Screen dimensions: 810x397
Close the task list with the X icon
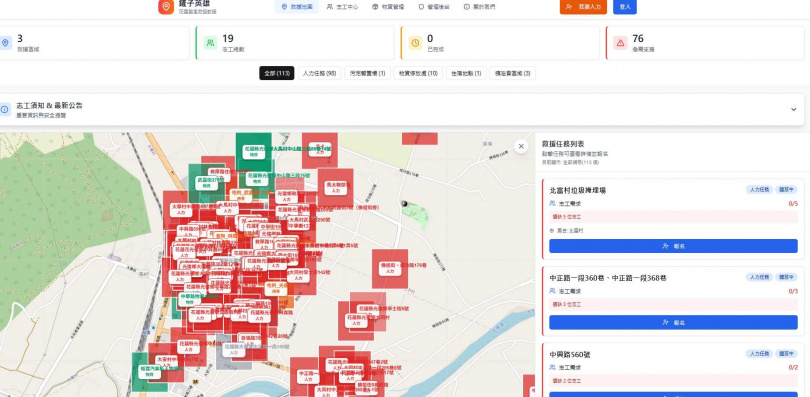521,147
